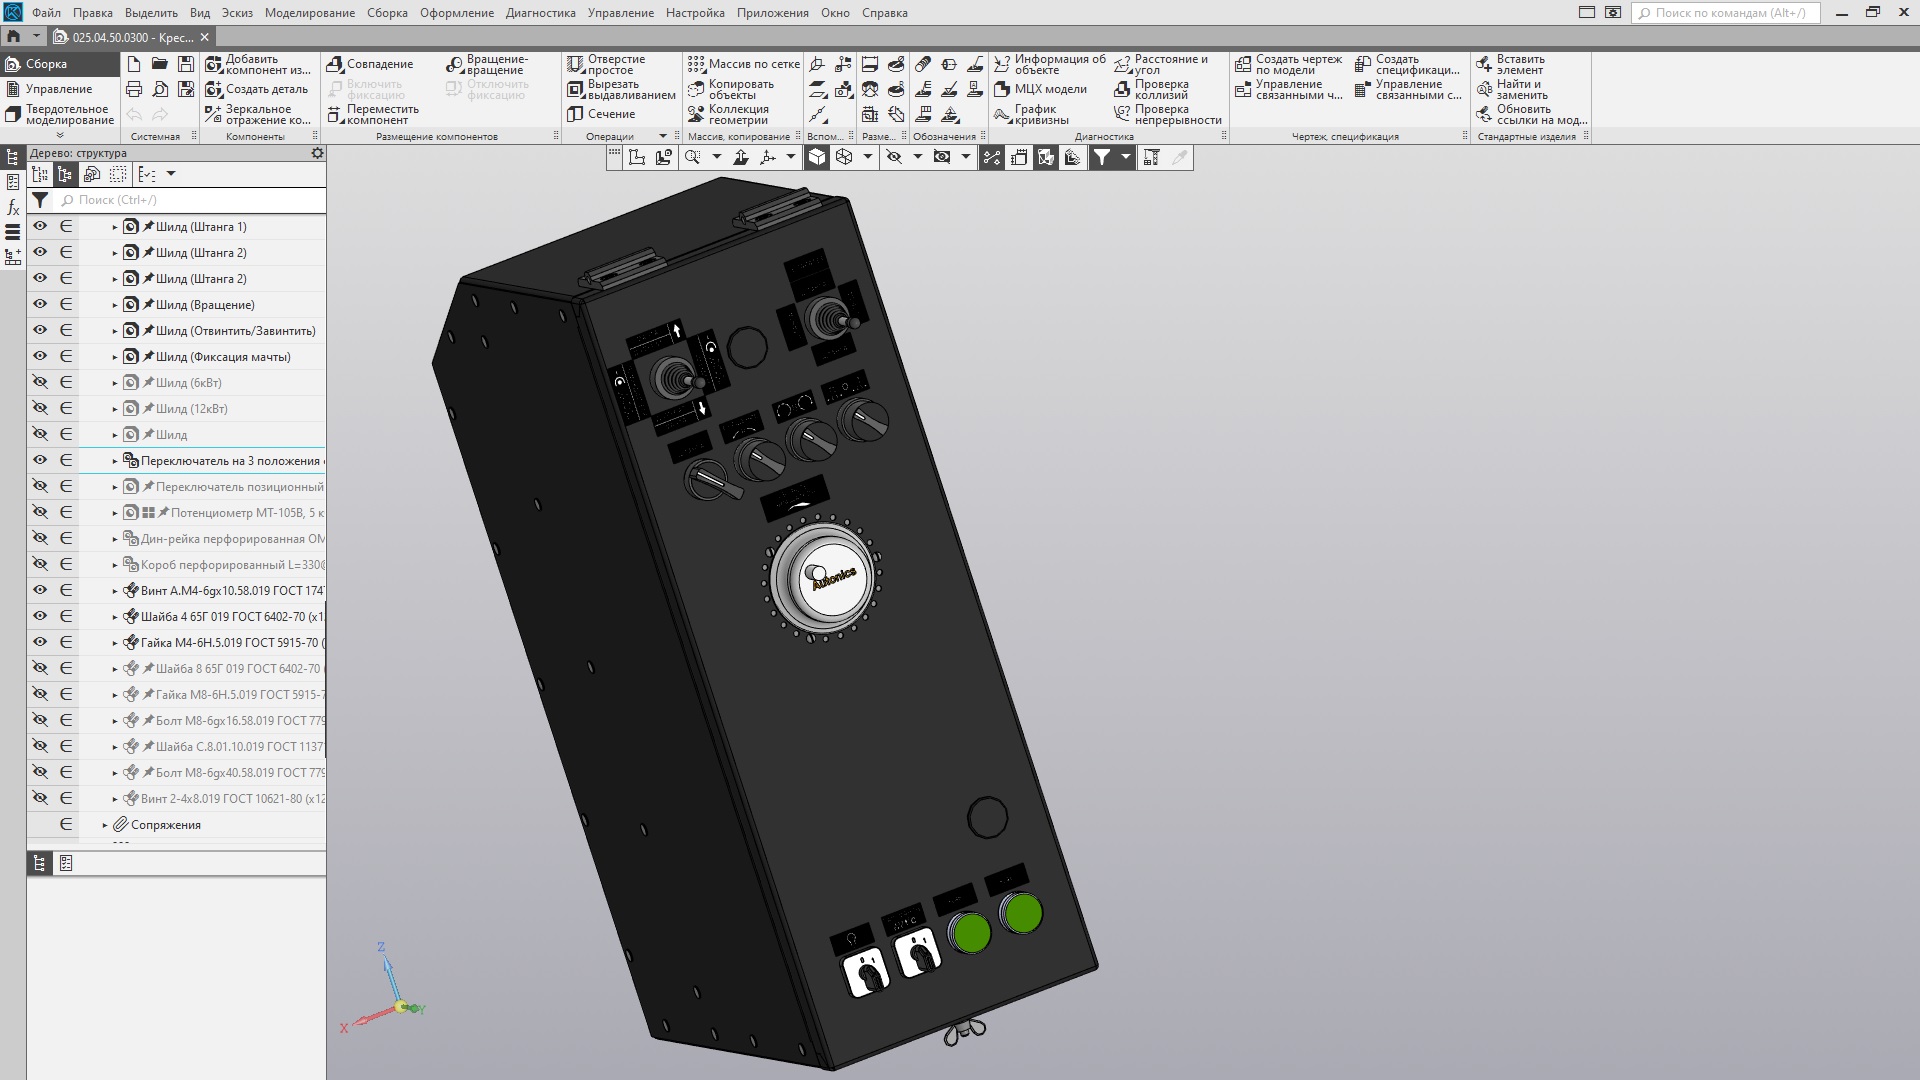Click the Simple hole operation icon
The width and height of the screenshot is (1920, 1080).
pyautogui.click(x=575, y=65)
